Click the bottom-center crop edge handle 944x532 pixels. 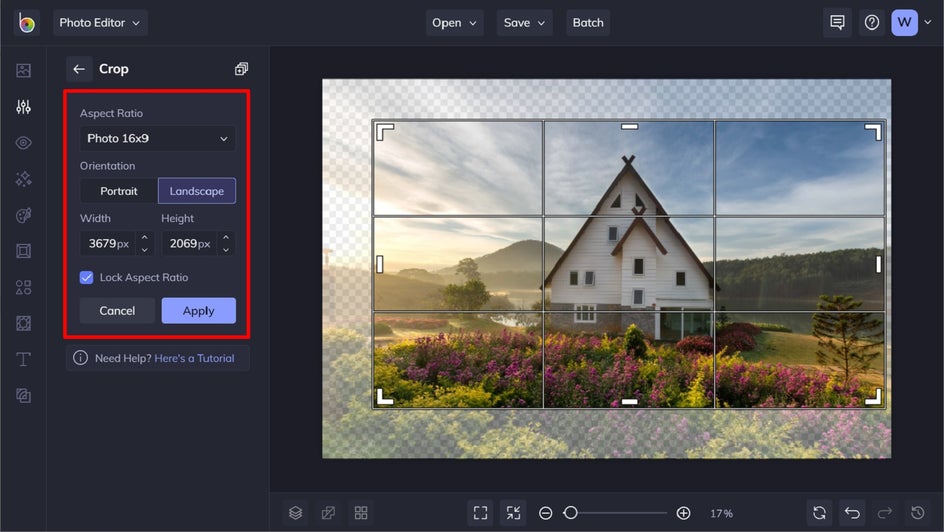pyautogui.click(x=630, y=401)
